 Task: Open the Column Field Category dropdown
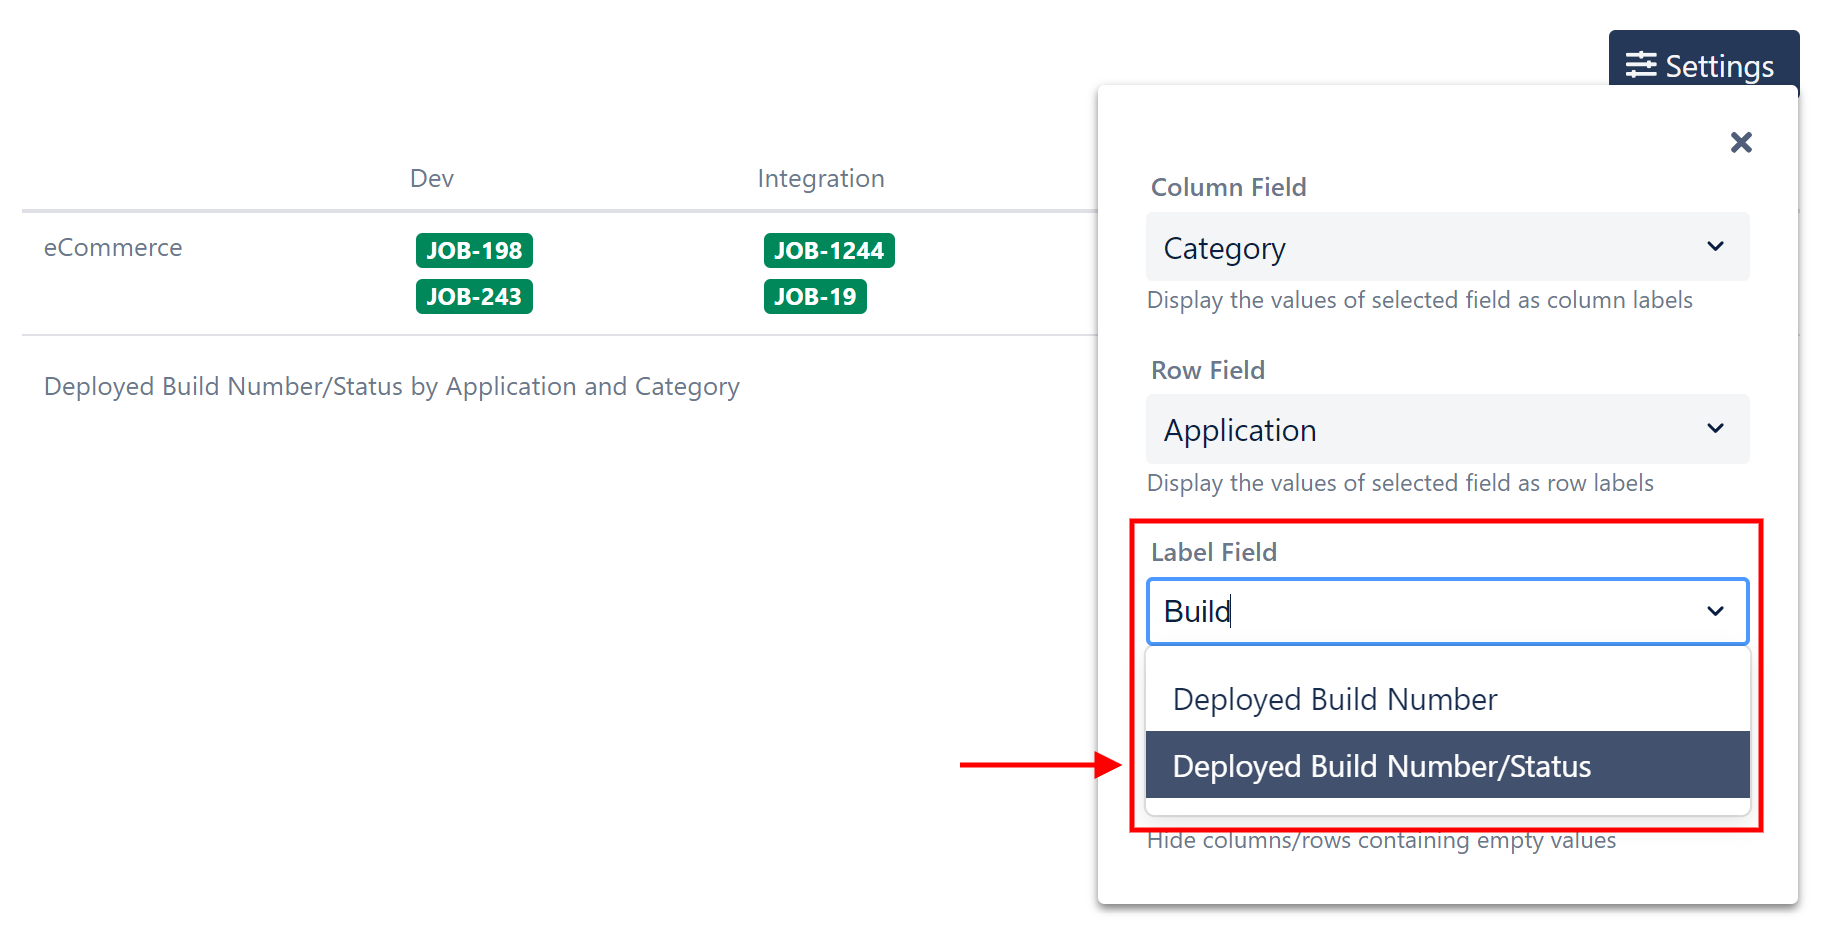(1430, 247)
